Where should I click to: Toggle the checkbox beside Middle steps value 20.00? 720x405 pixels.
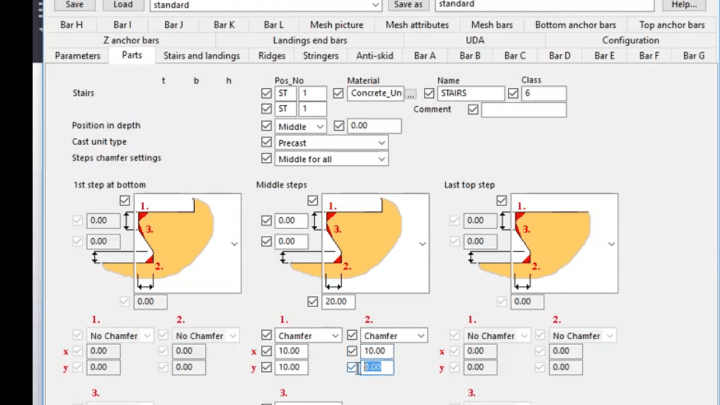point(313,301)
